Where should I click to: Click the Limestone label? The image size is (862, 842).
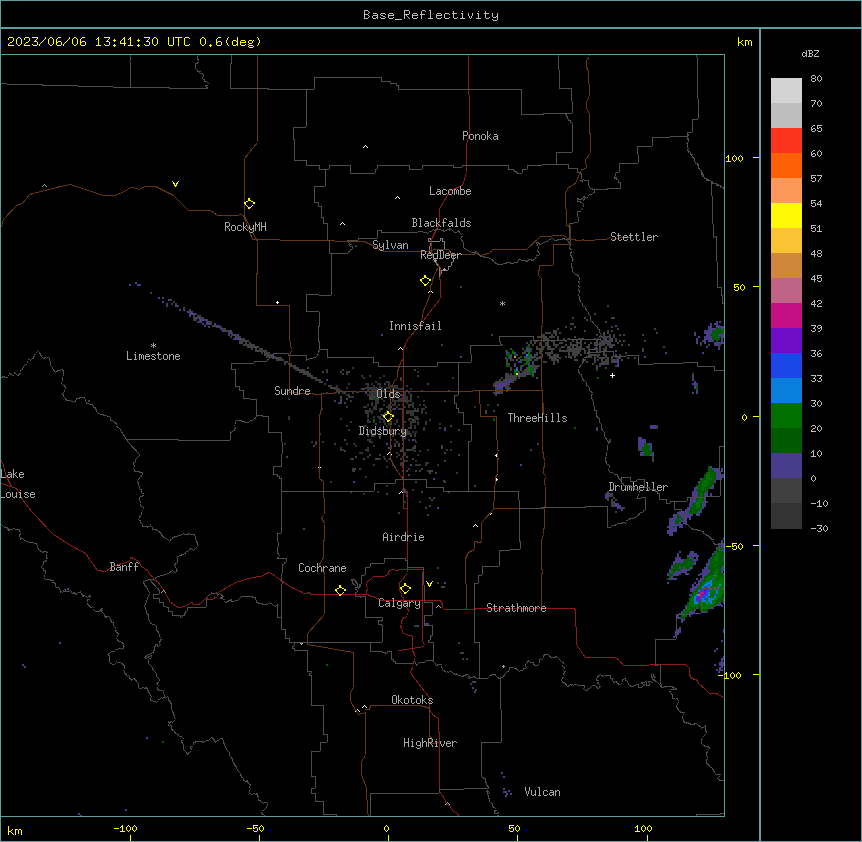[153, 356]
